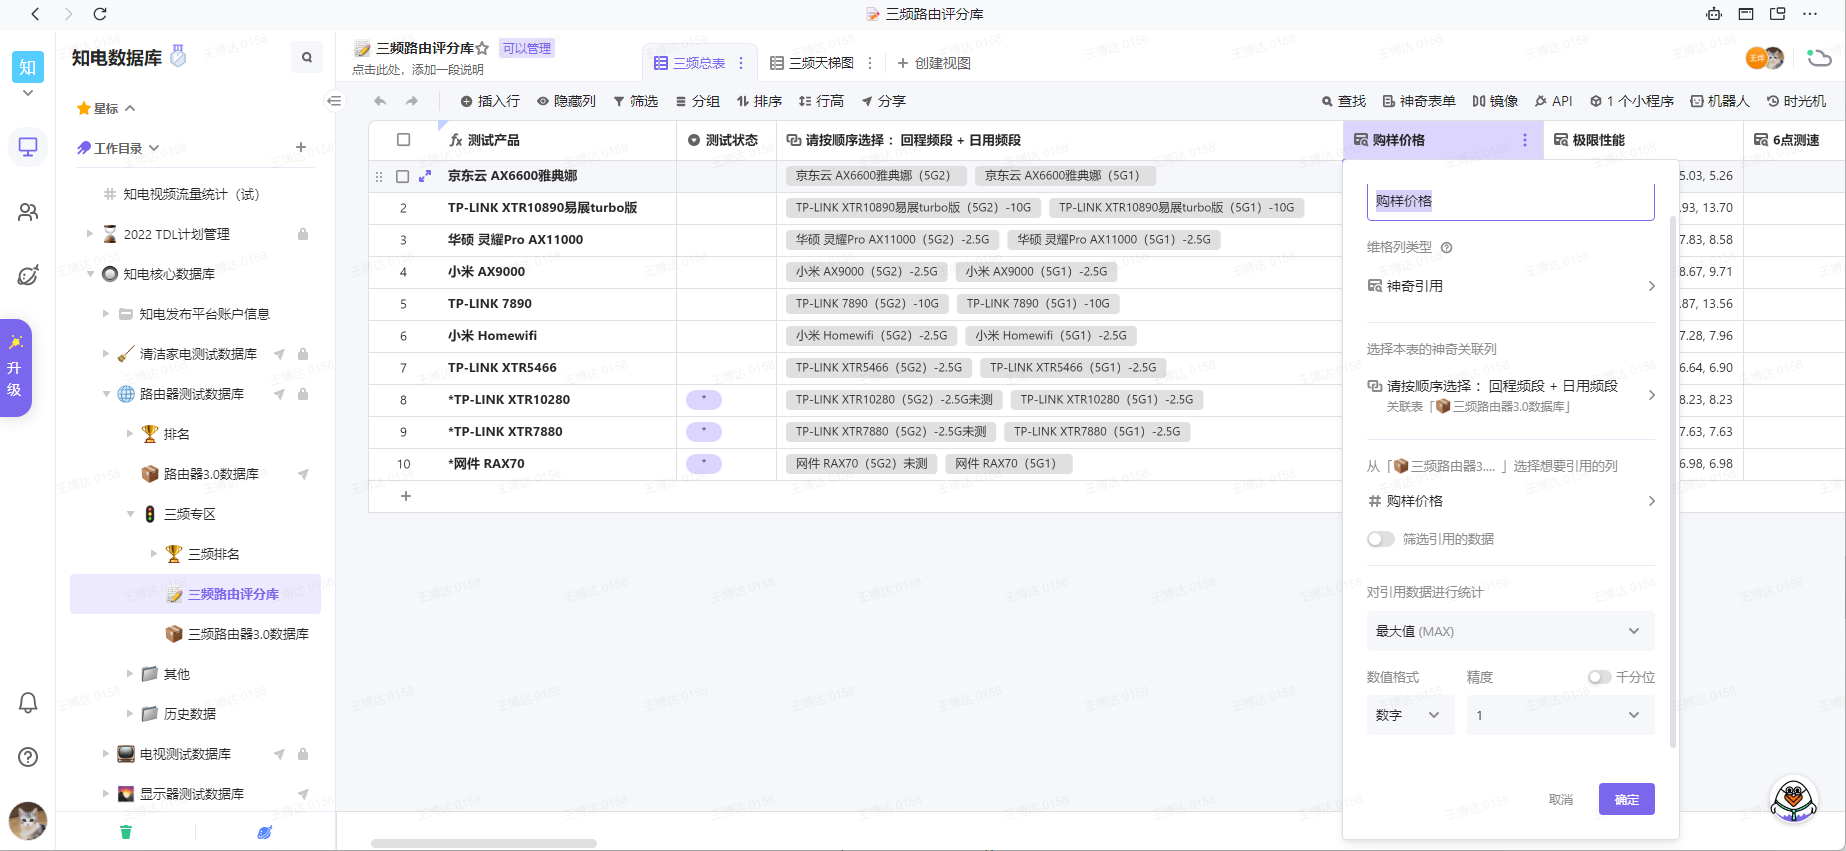This screenshot has width=1846, height=851.
Task: Tick the select-all checkbox in the header
Action: pyautogui.click(x=404, y=140)
